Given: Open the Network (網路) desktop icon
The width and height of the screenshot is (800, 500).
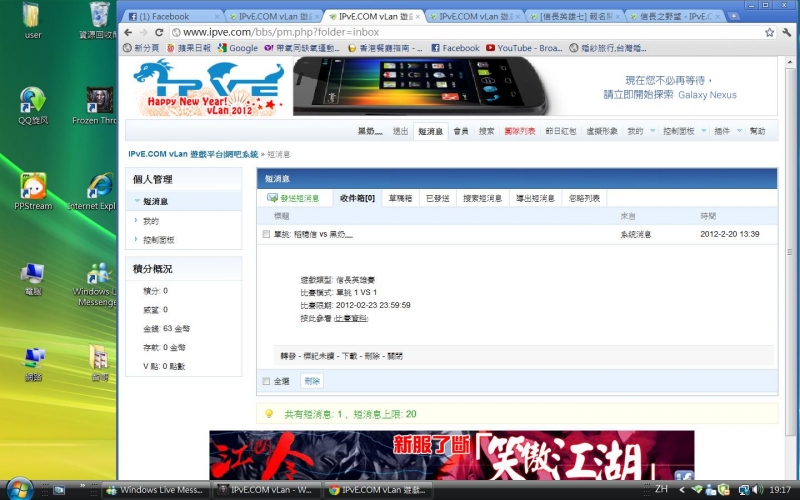Looking at the screenshot, I should point(33,363).
